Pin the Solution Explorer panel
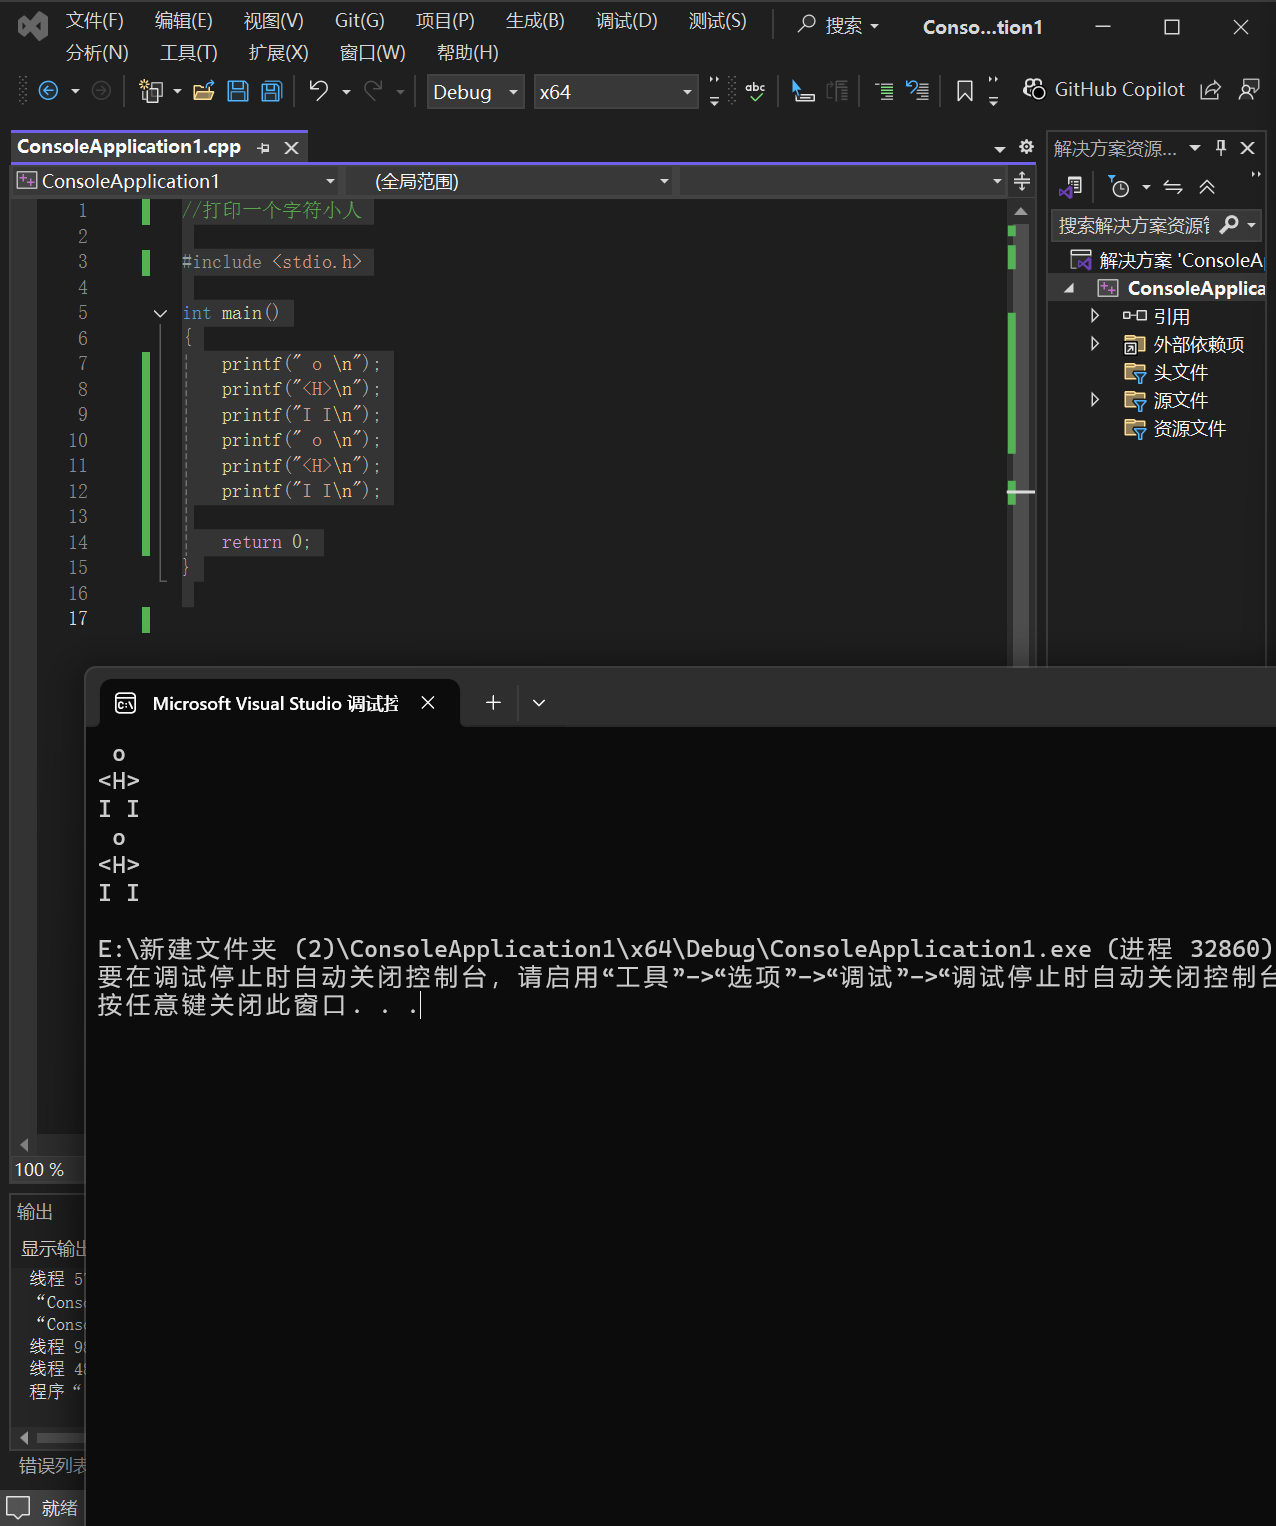Viewport: 1276px width, 1526px height. (x=1221, y=148)
